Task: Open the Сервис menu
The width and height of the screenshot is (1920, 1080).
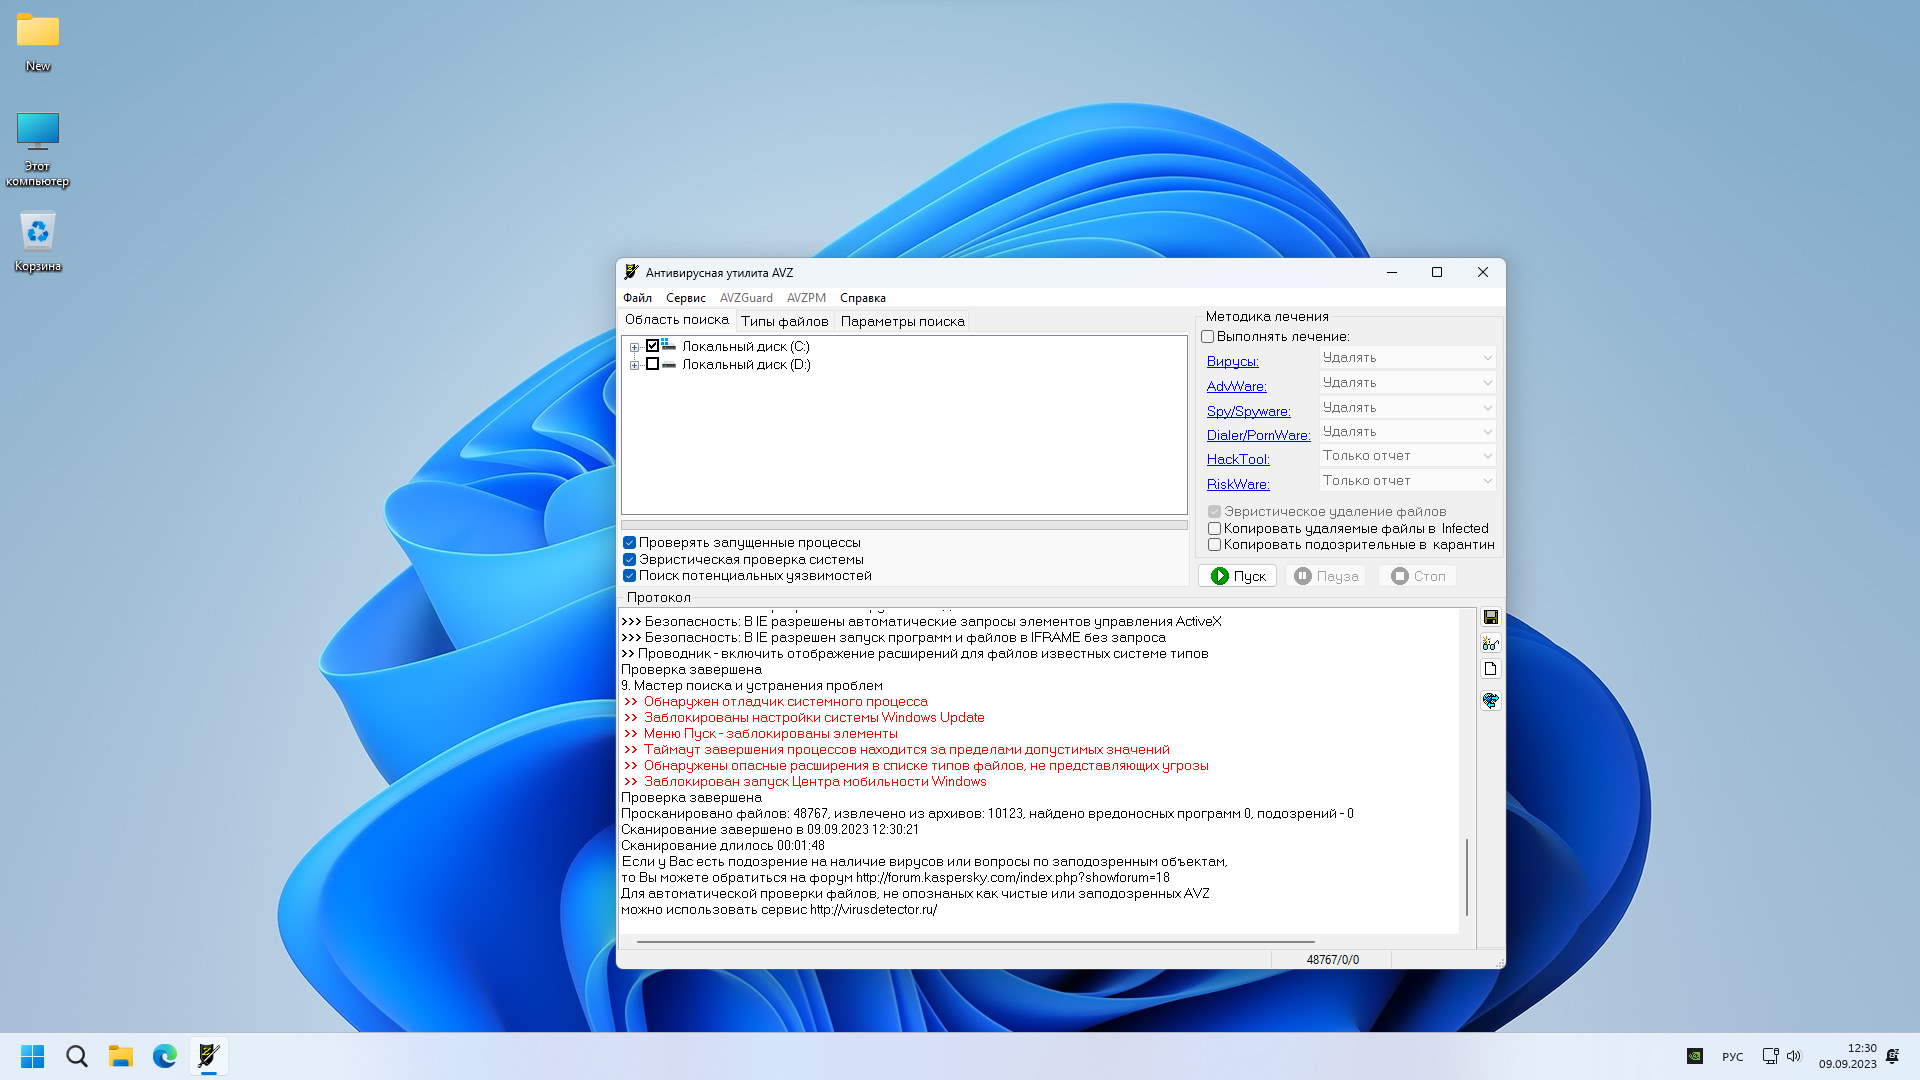Action: (x=685, y=298)
